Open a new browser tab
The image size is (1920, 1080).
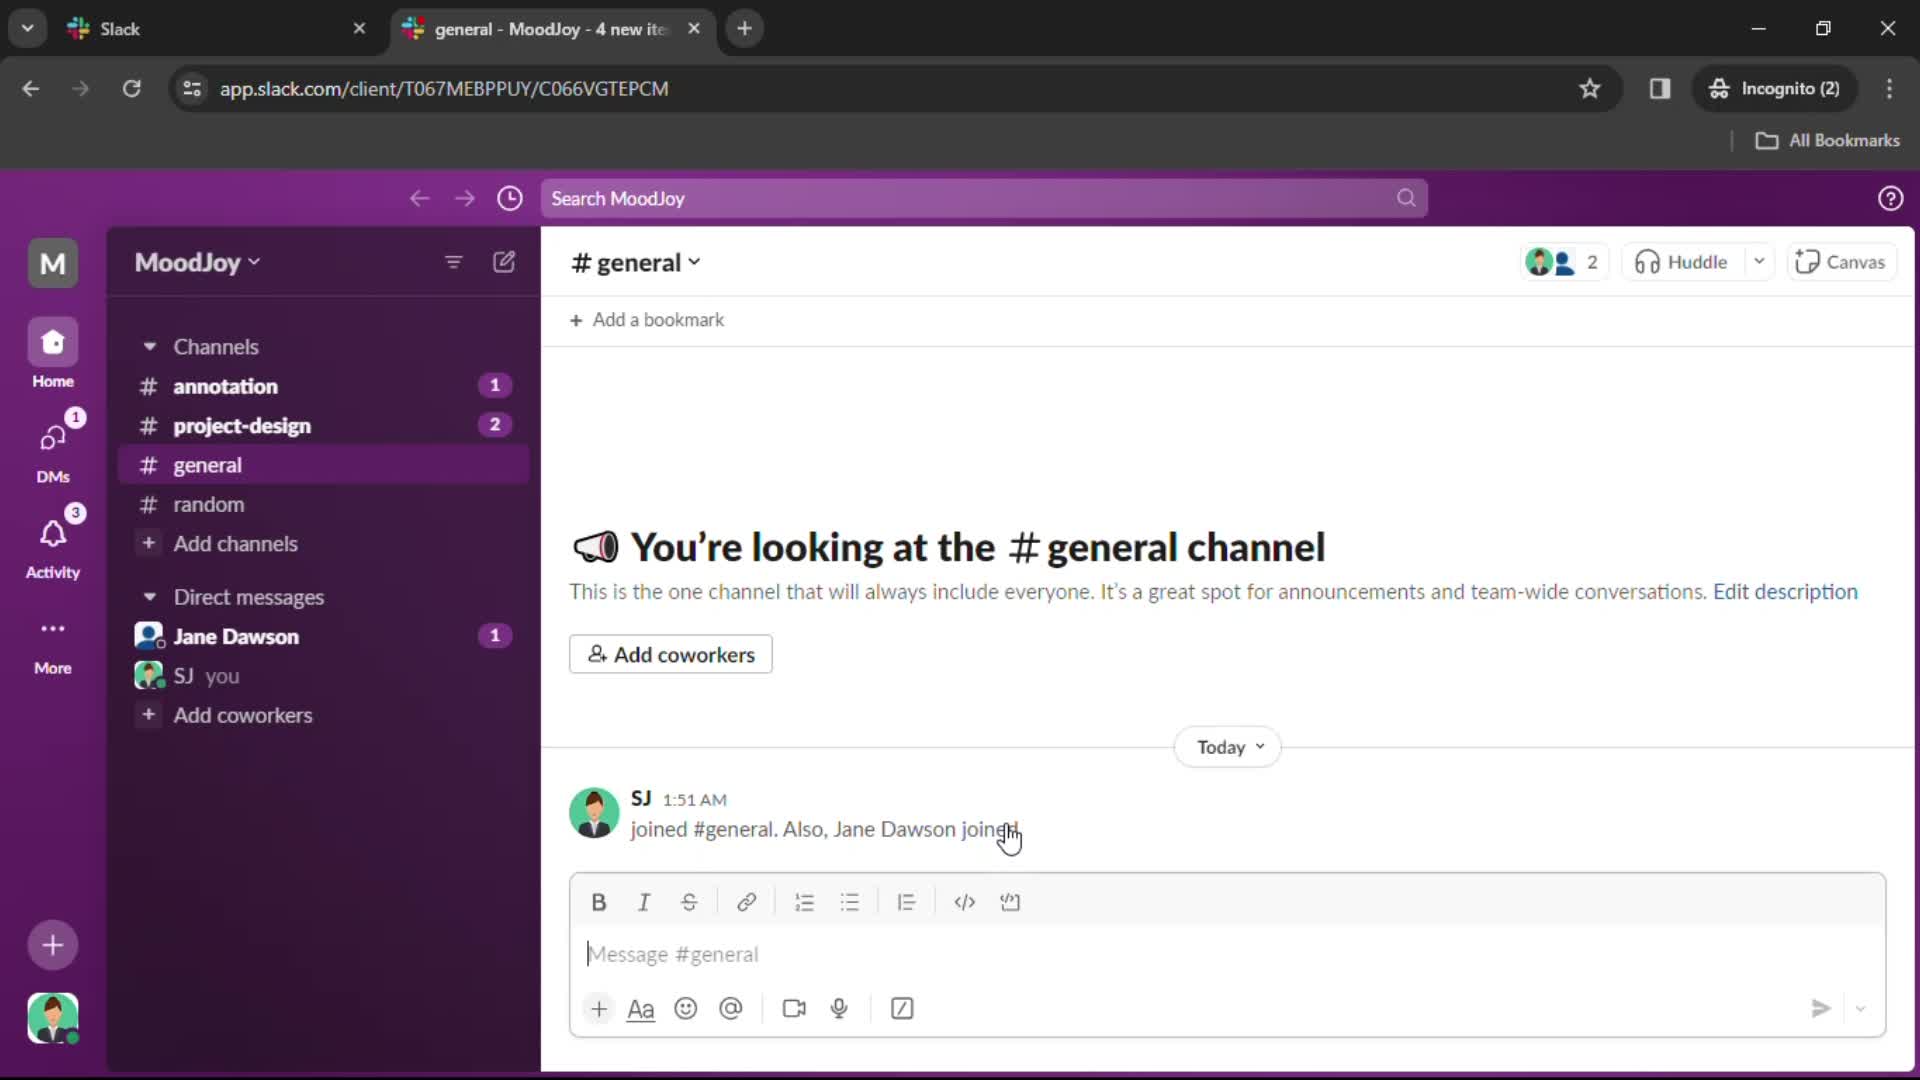coord(744,28)
